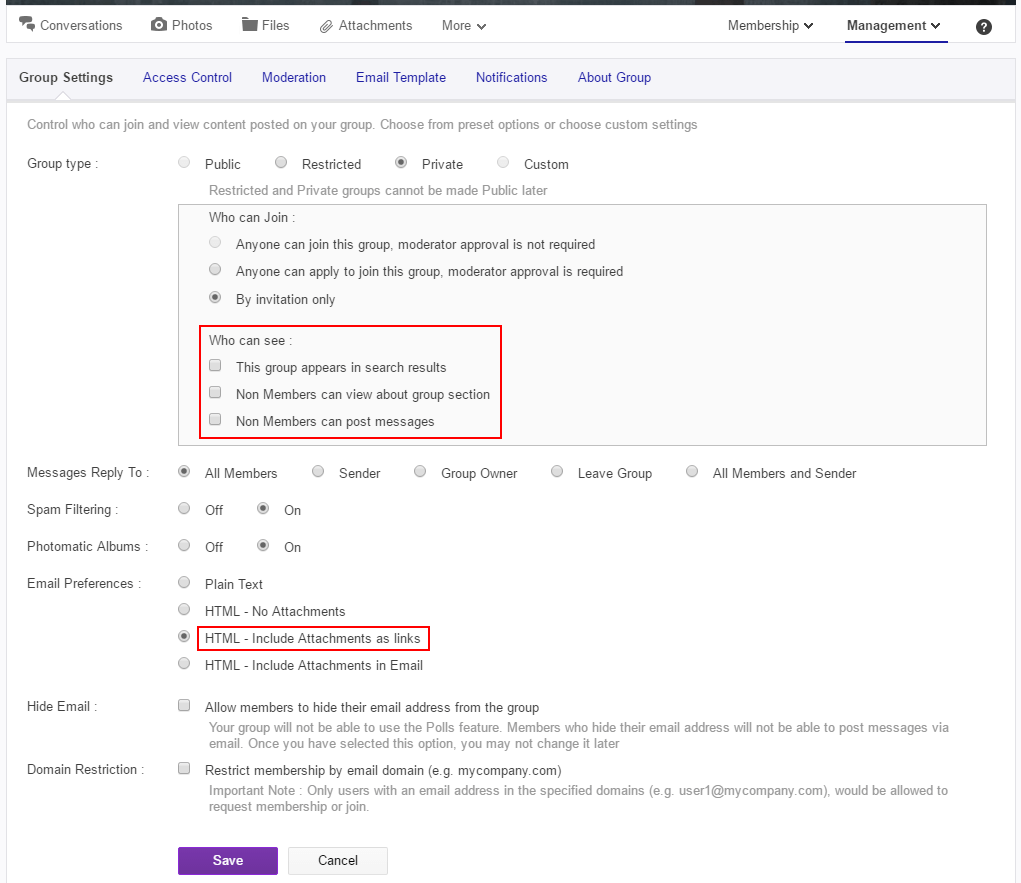Select the Public group type
The height and width of the screenshot is (883, 1021).
183,161
